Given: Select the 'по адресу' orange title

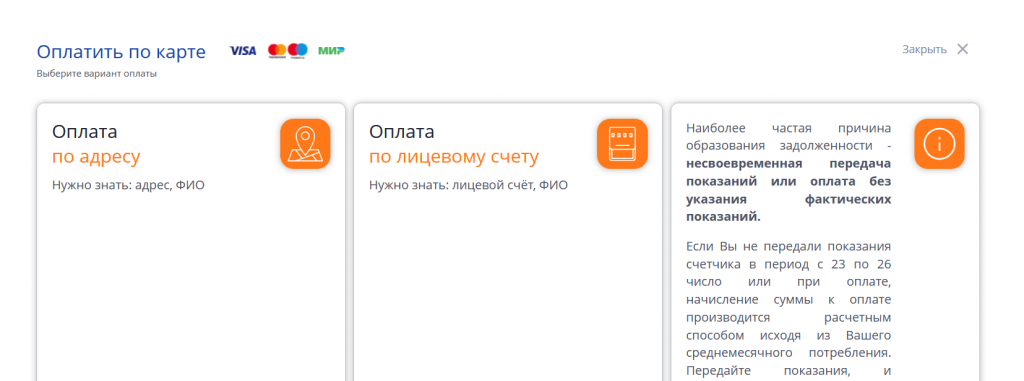Looking at the screenshot, I should click(x=96, y=157).
